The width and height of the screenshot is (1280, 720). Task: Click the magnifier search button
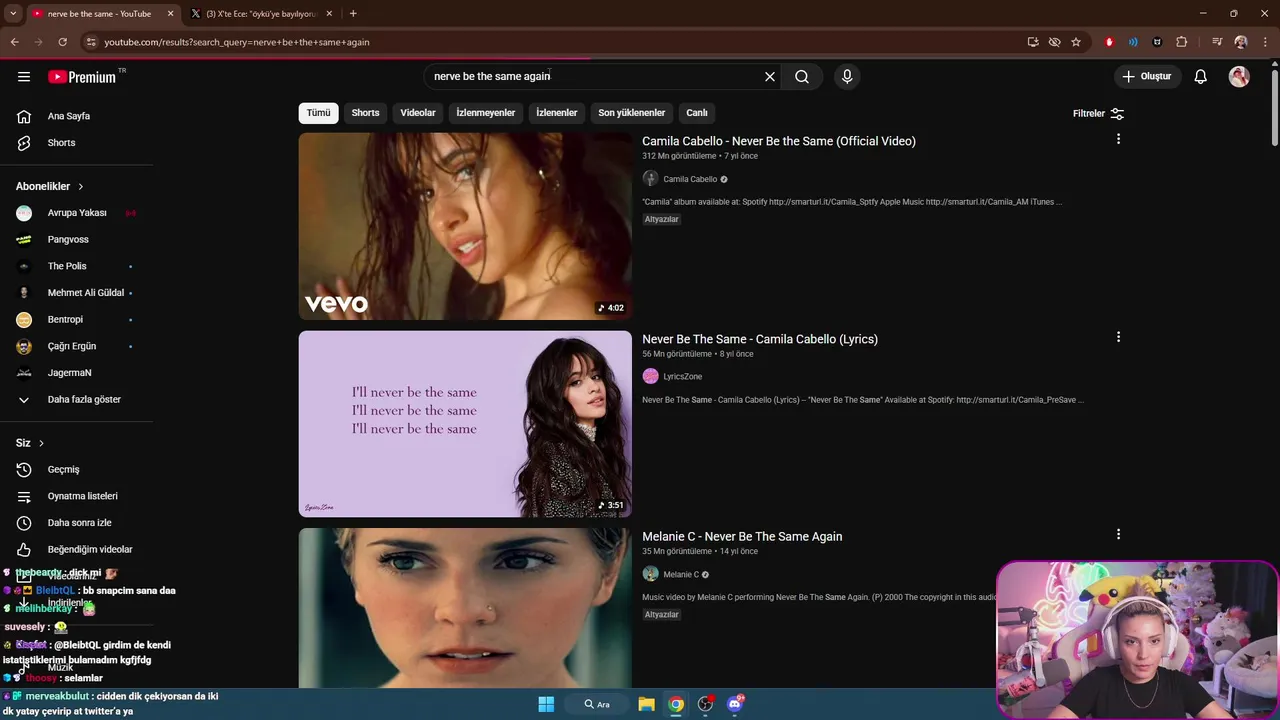[802, 77]
